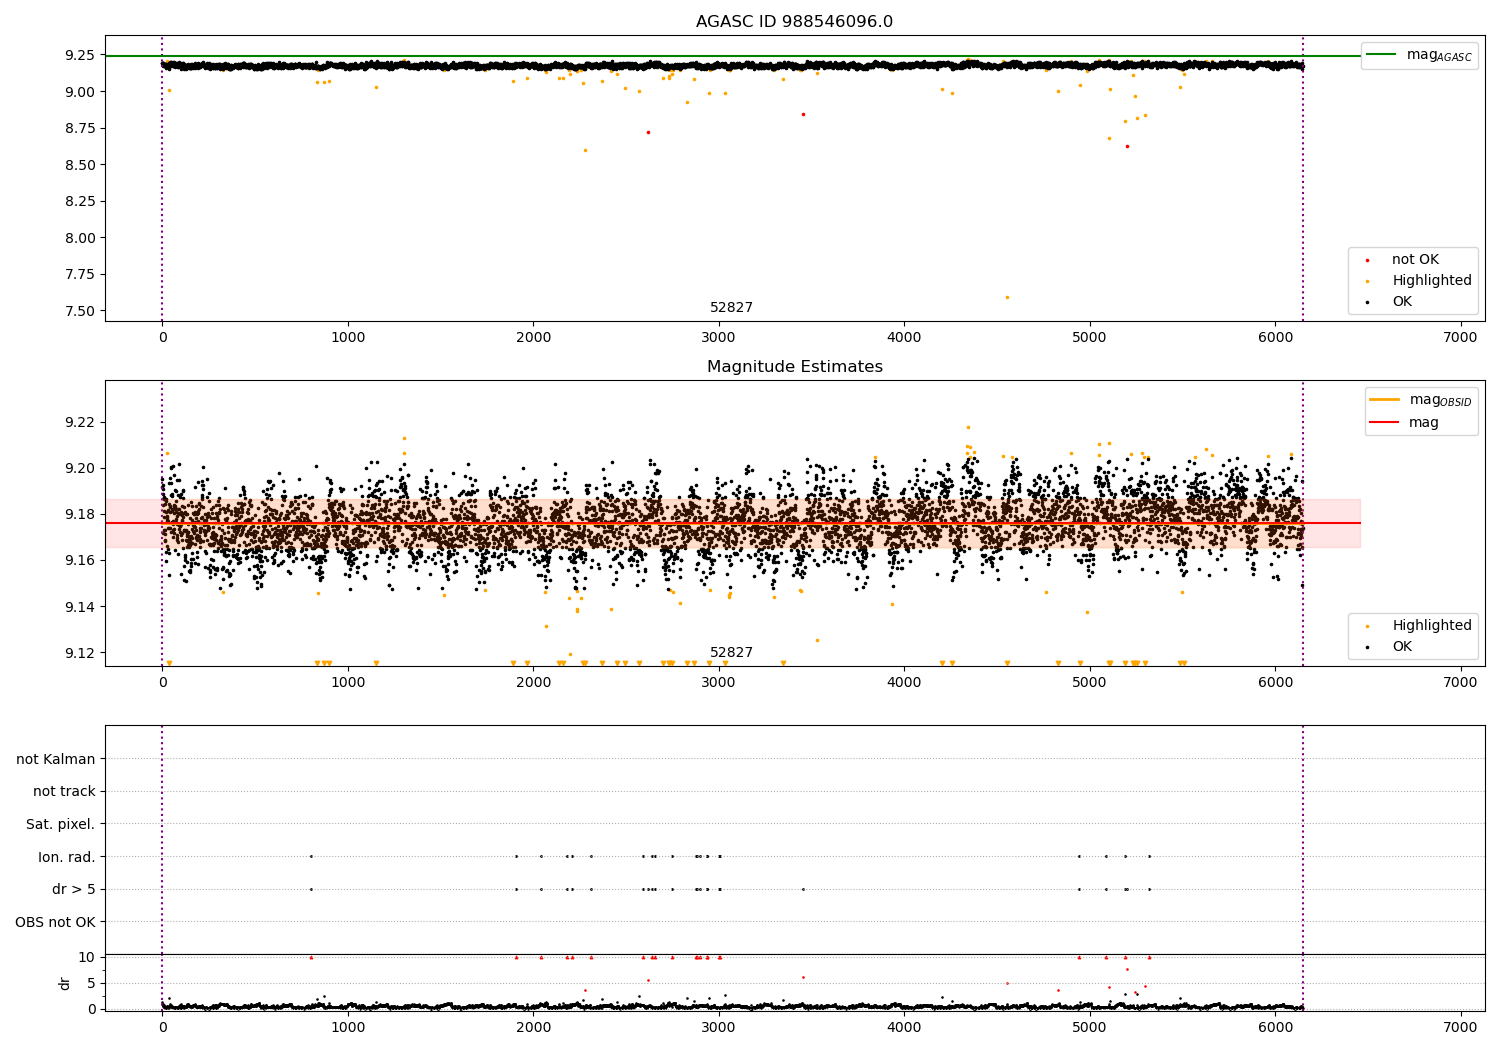1500x1050 pixels.
Task: Click the 'not Kalman' row label
Action: point(56,759)
